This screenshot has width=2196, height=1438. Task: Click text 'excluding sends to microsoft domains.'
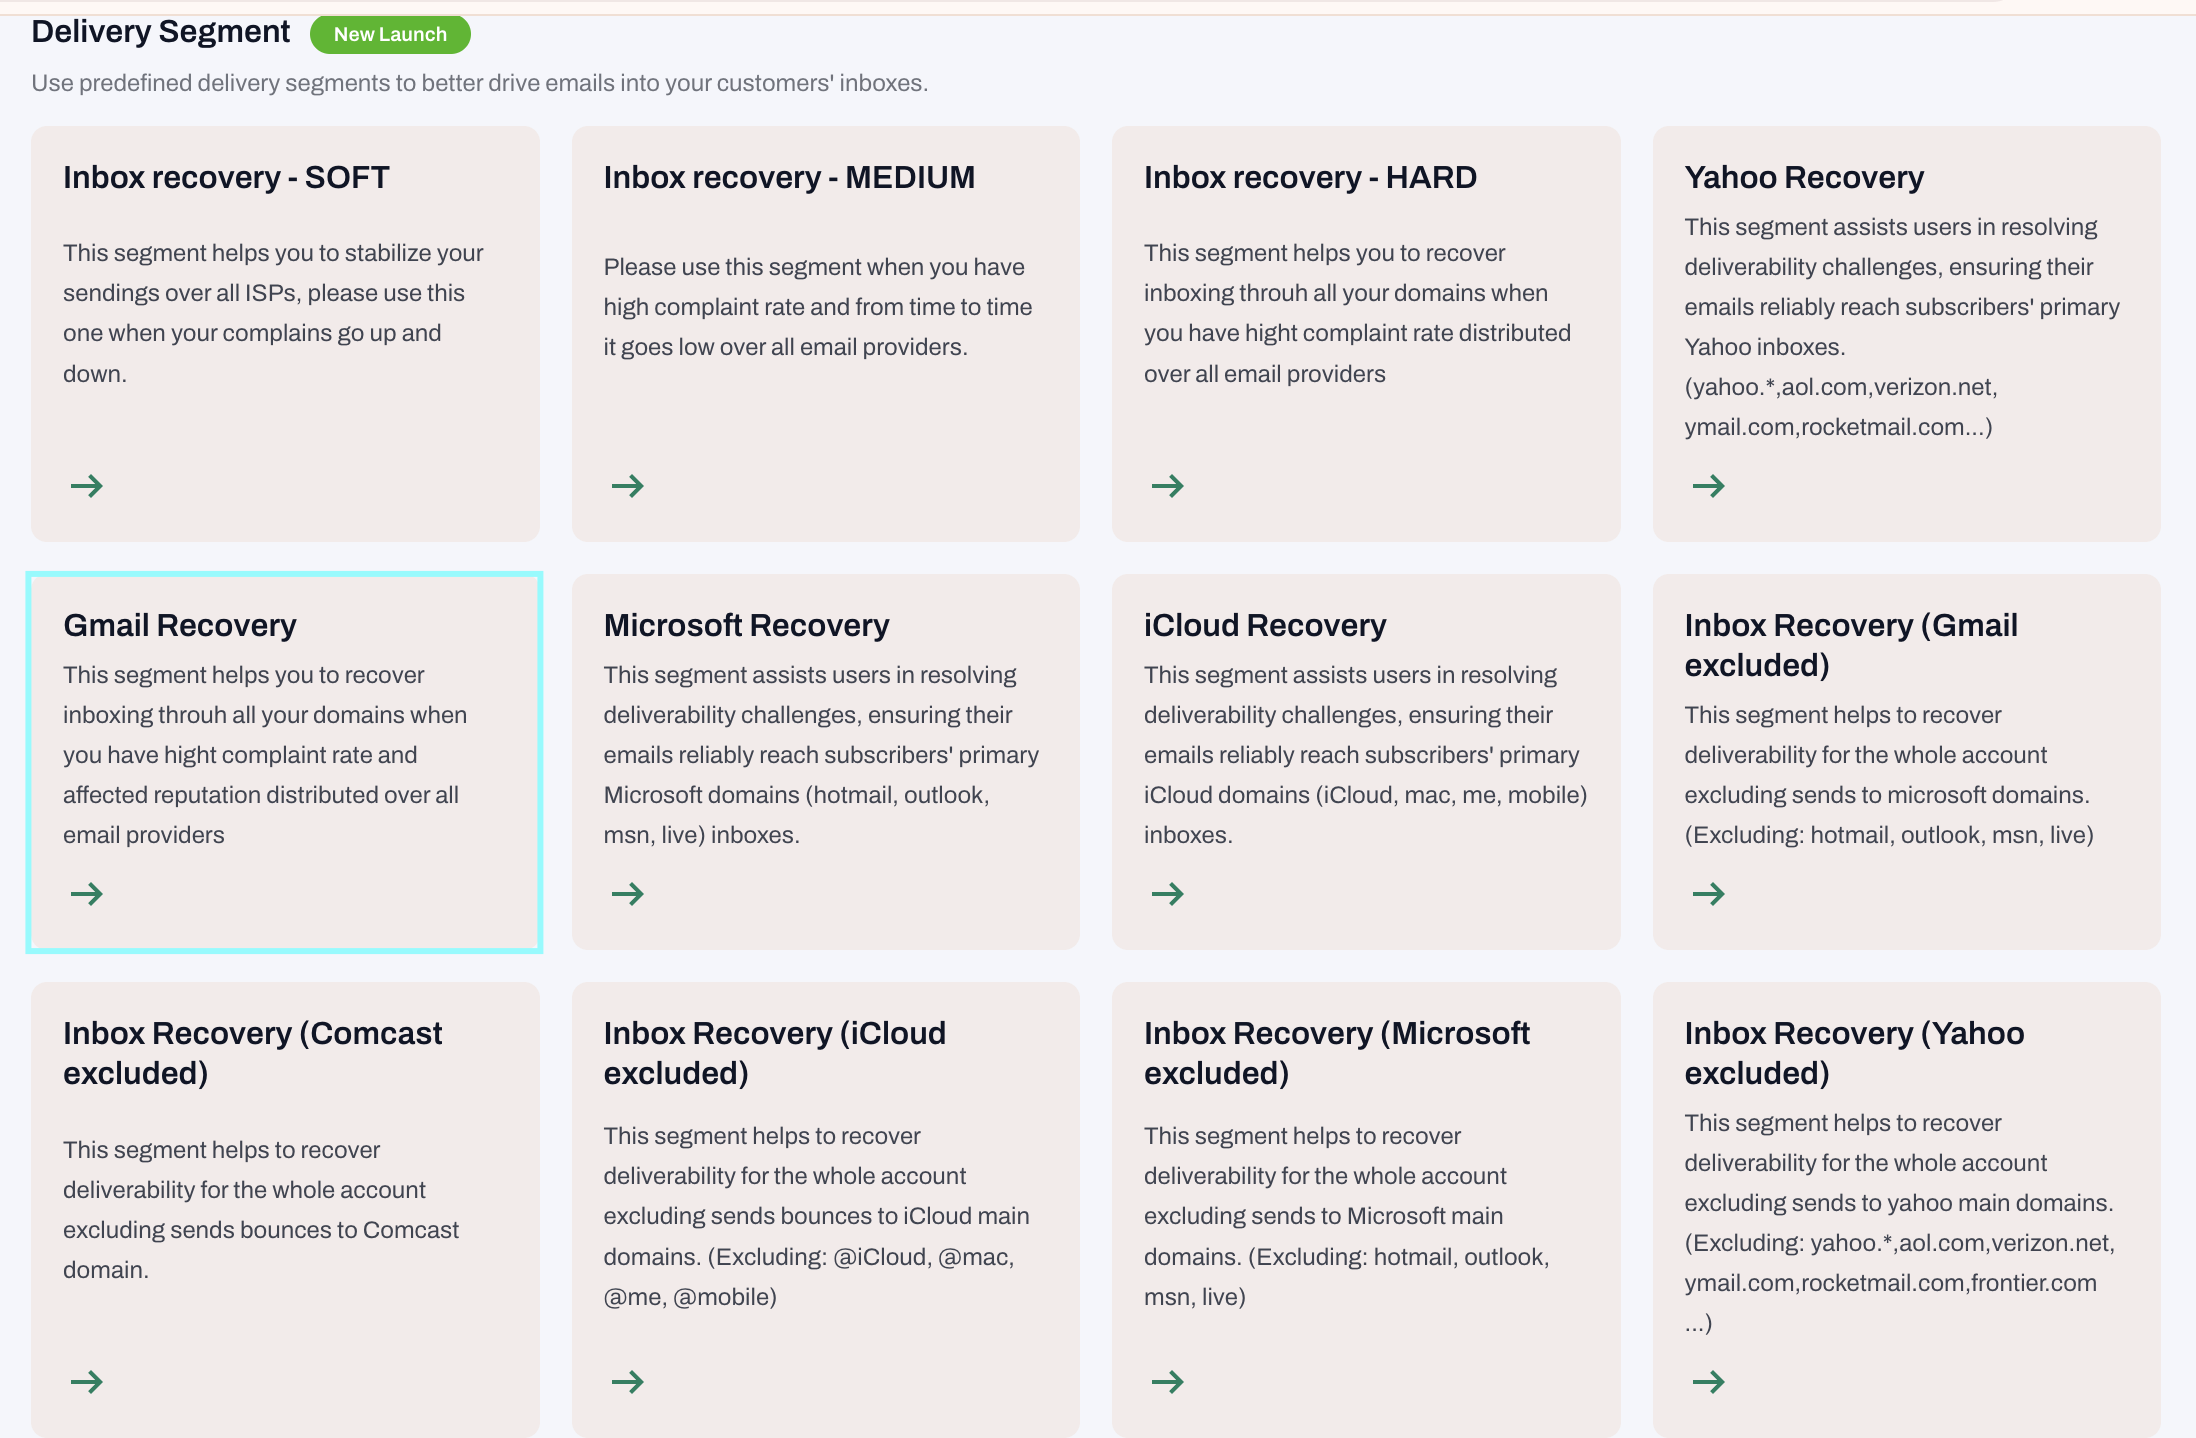[x=1887, y=795]
